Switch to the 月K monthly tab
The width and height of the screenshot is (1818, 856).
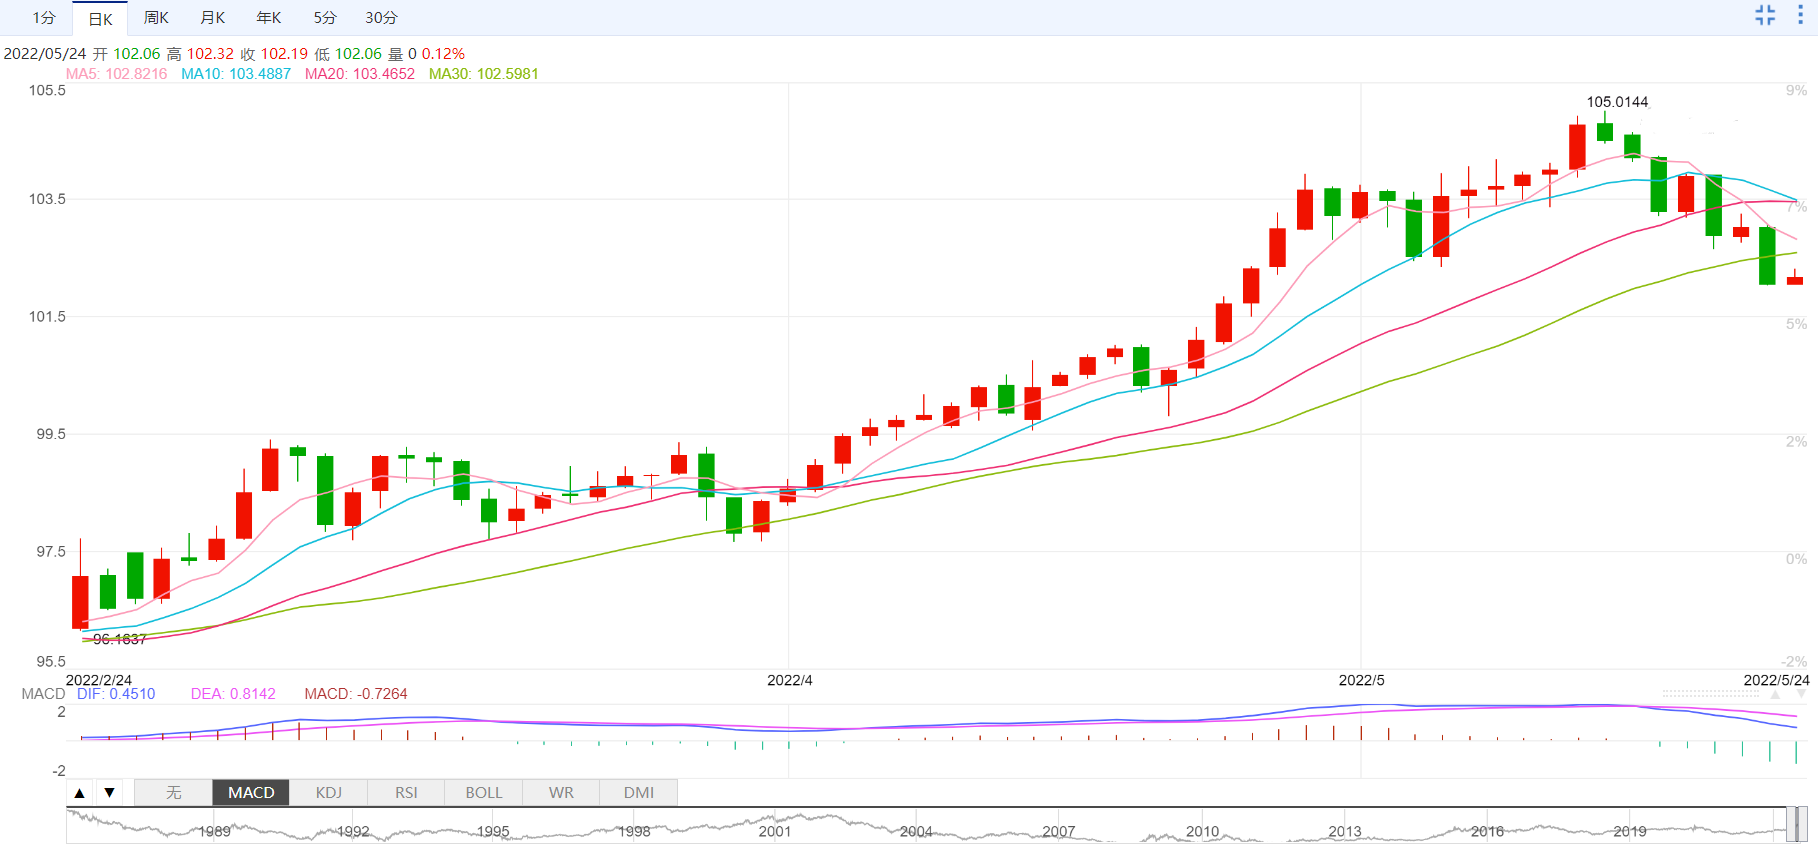coord(212,18)
